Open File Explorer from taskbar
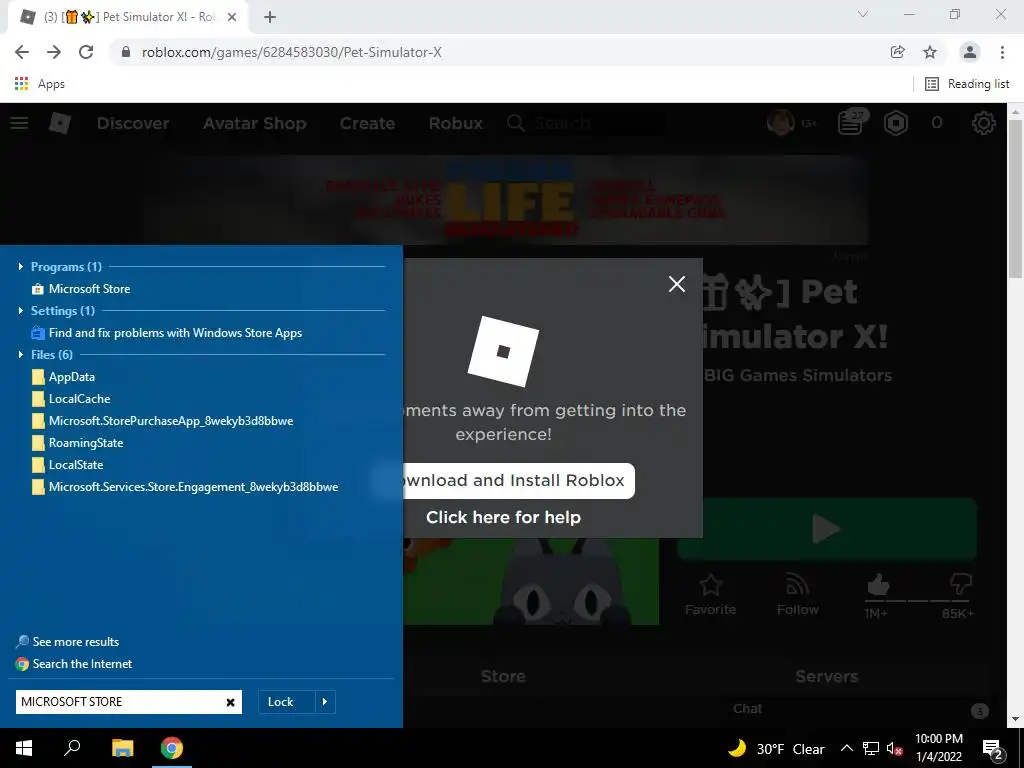Image resolution: width=1024 pixels, height=768 pixels. tap(122, 748)
